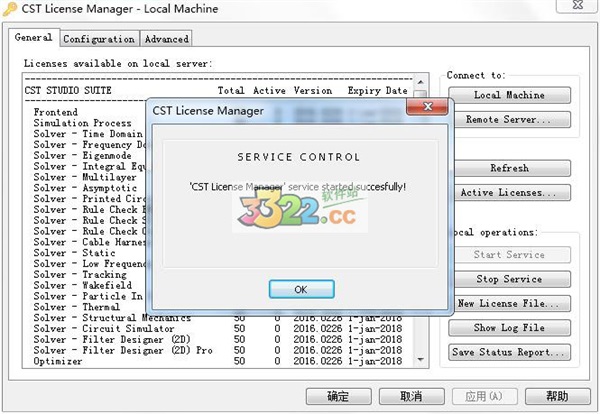Connect to Local Machine
The image size is (600, 414).
coord(509,95)
